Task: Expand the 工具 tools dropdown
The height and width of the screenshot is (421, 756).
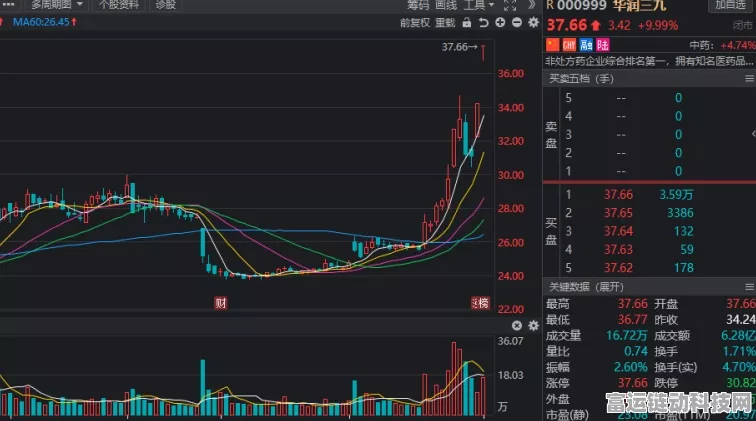Action: [x=479, y=5]
